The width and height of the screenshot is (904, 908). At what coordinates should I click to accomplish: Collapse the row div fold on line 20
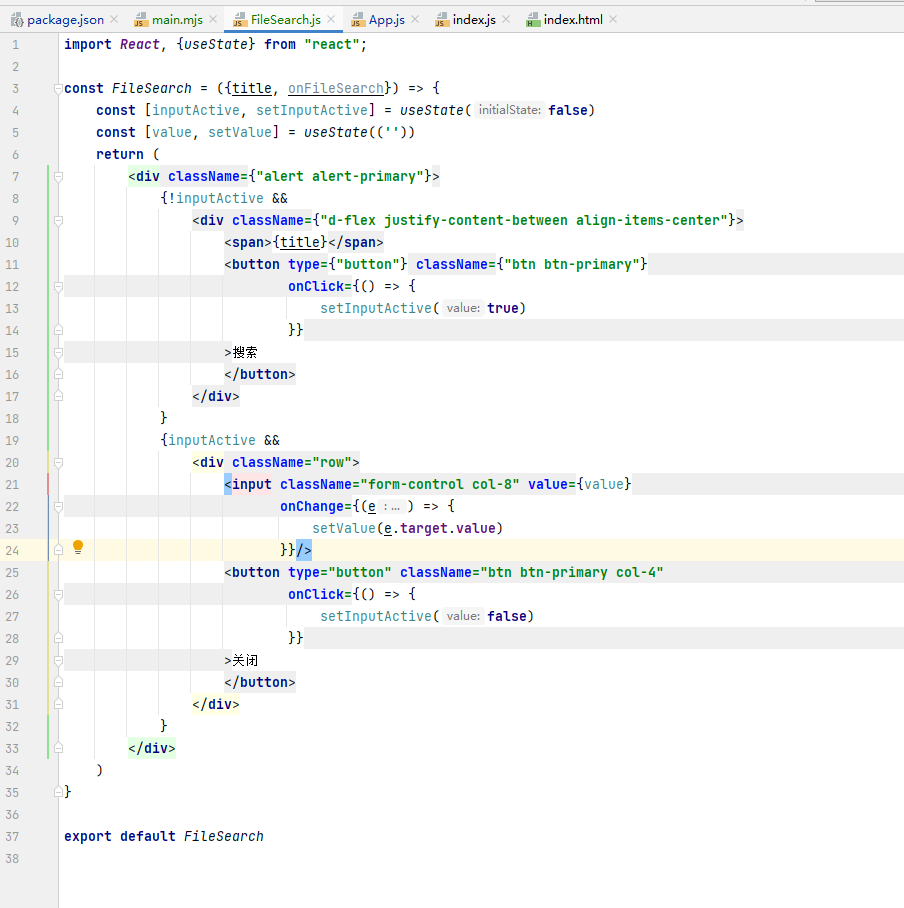click(x=58, y=463)
